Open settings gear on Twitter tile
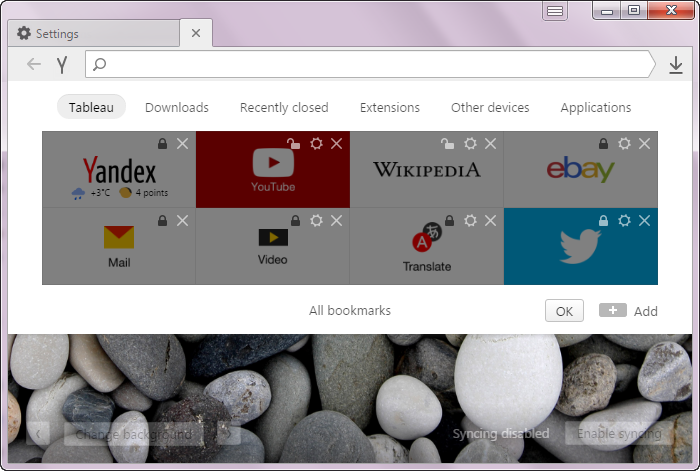The width and height of the screenshot is (700, 471). (x=624, y=221)
